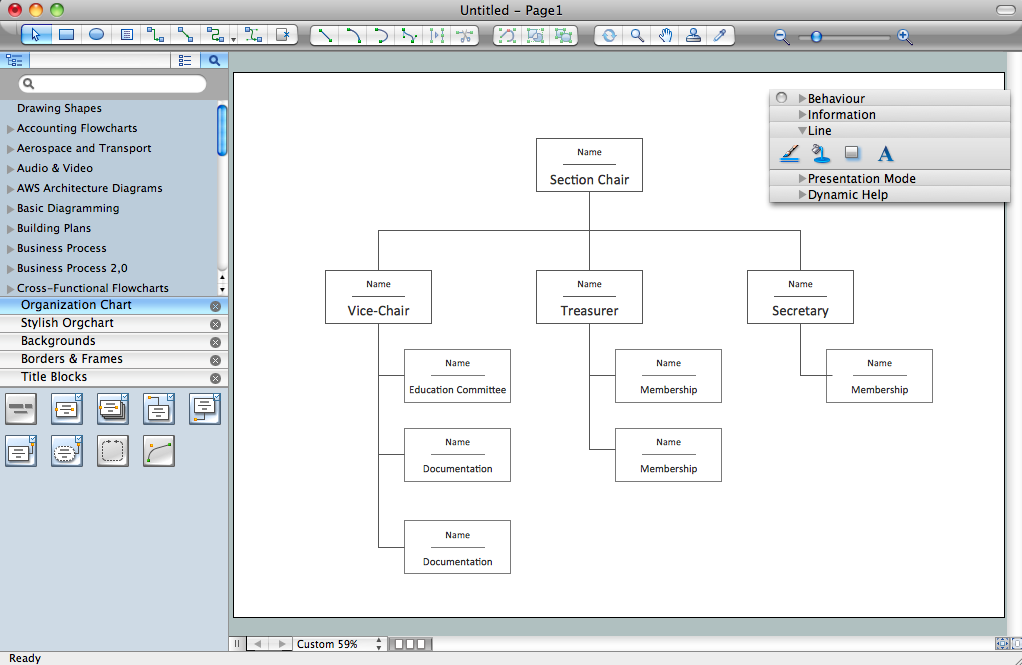This screenshot has height=665, width=1022.
Task: Select the right-angle connector tool
Action: pos(155,35)
